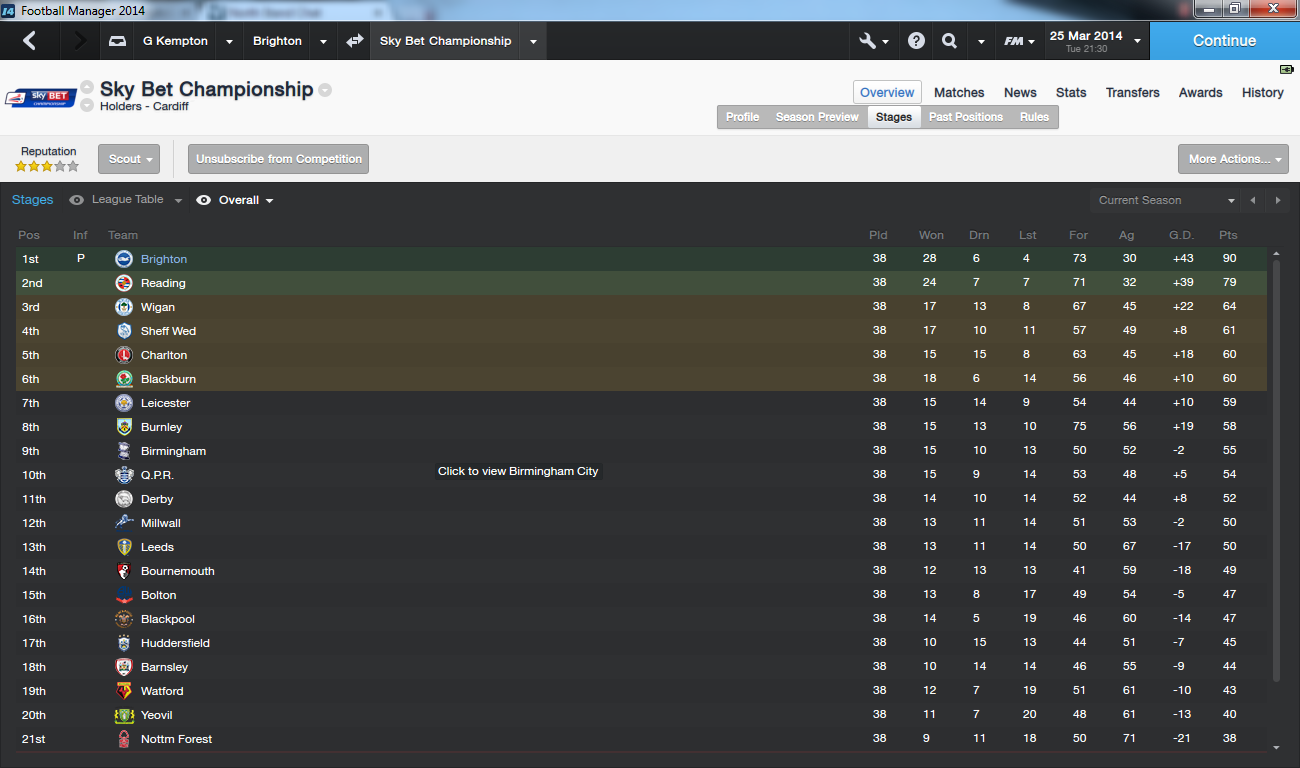Go back with the left arrow

coord(29,41)
